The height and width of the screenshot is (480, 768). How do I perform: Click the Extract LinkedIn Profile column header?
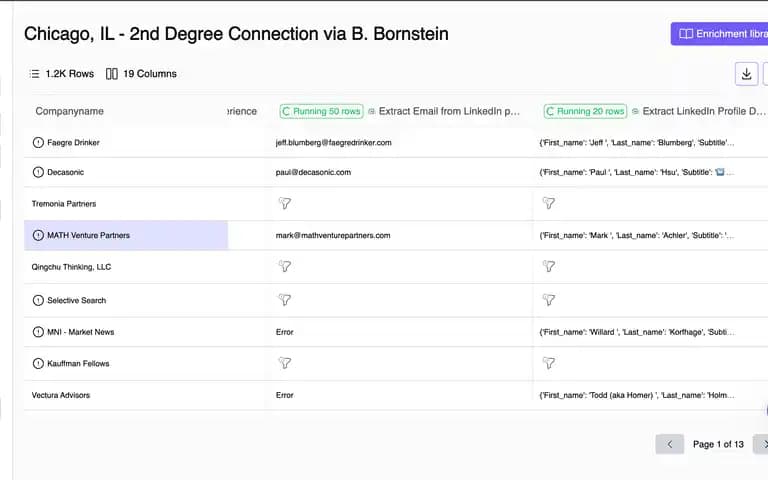coord(704,111)
